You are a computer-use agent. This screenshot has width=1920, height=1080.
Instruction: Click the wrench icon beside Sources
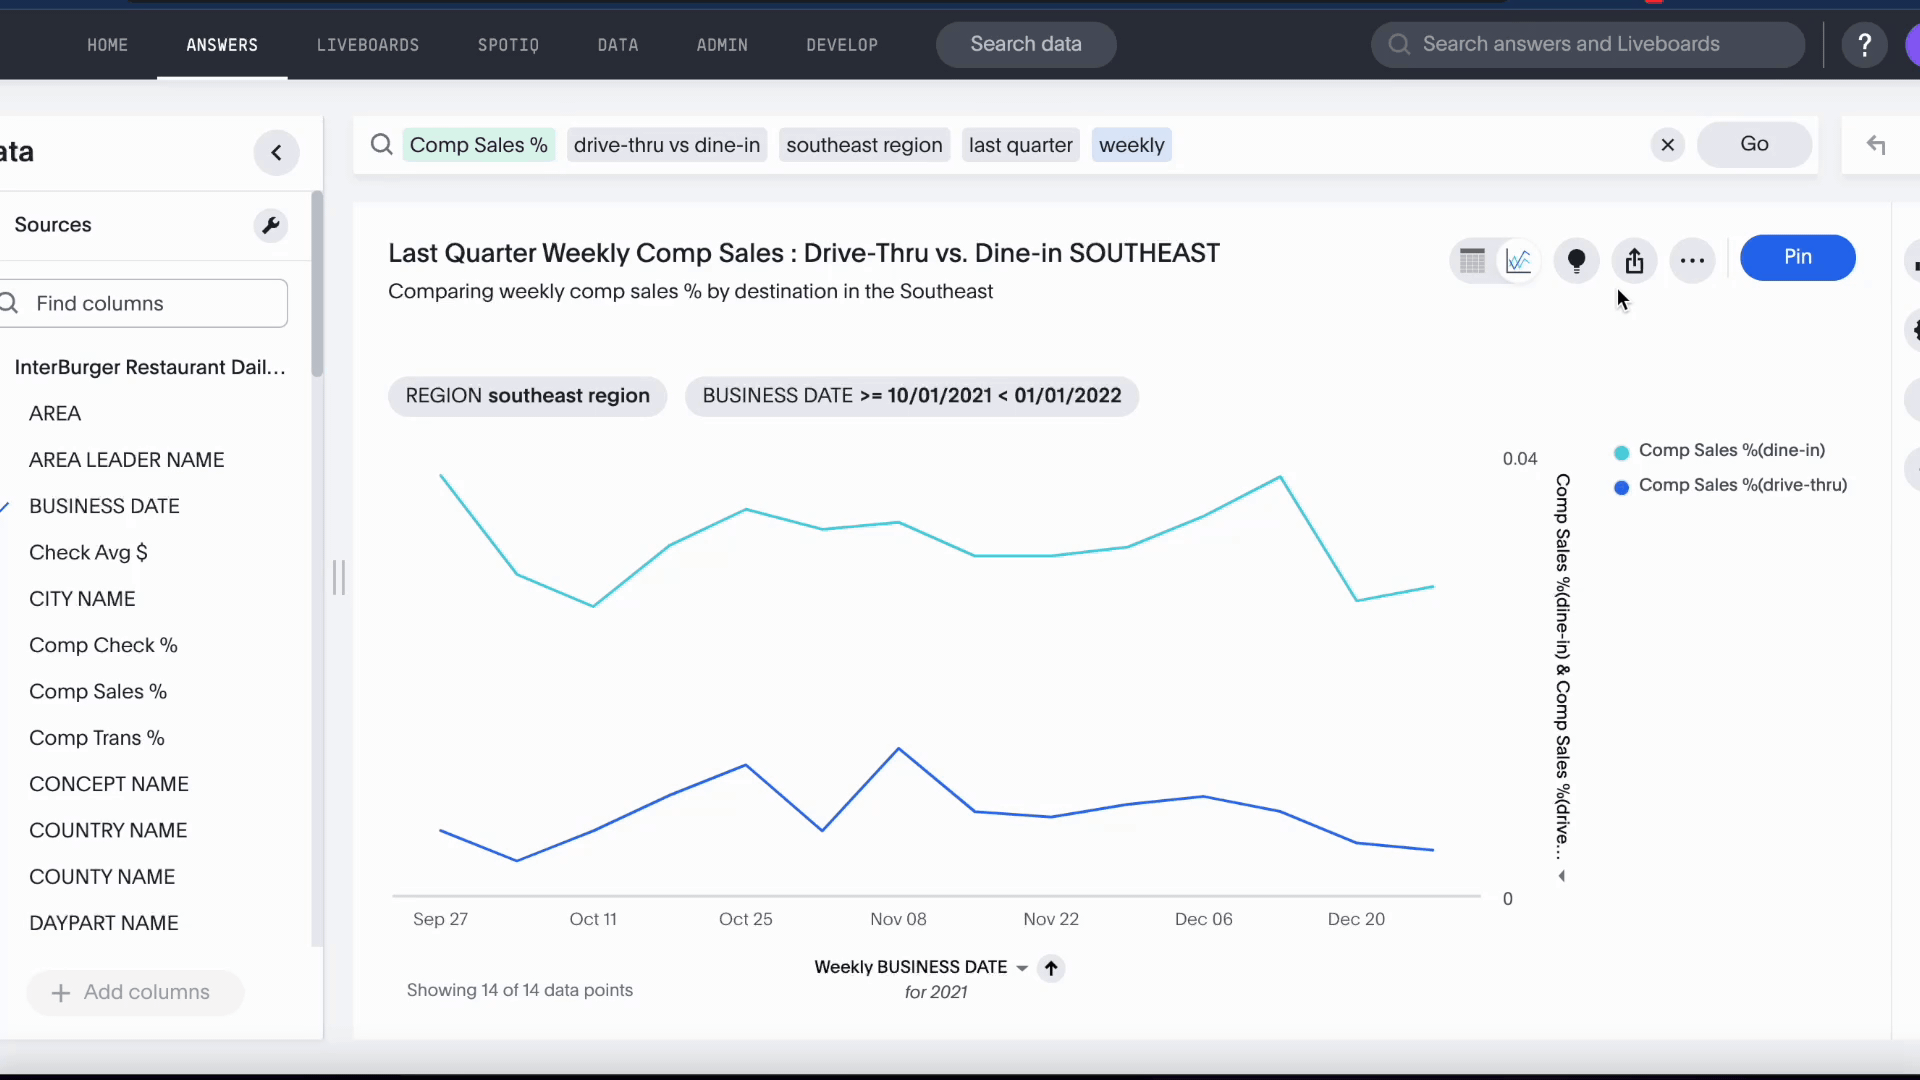(270, 225)
